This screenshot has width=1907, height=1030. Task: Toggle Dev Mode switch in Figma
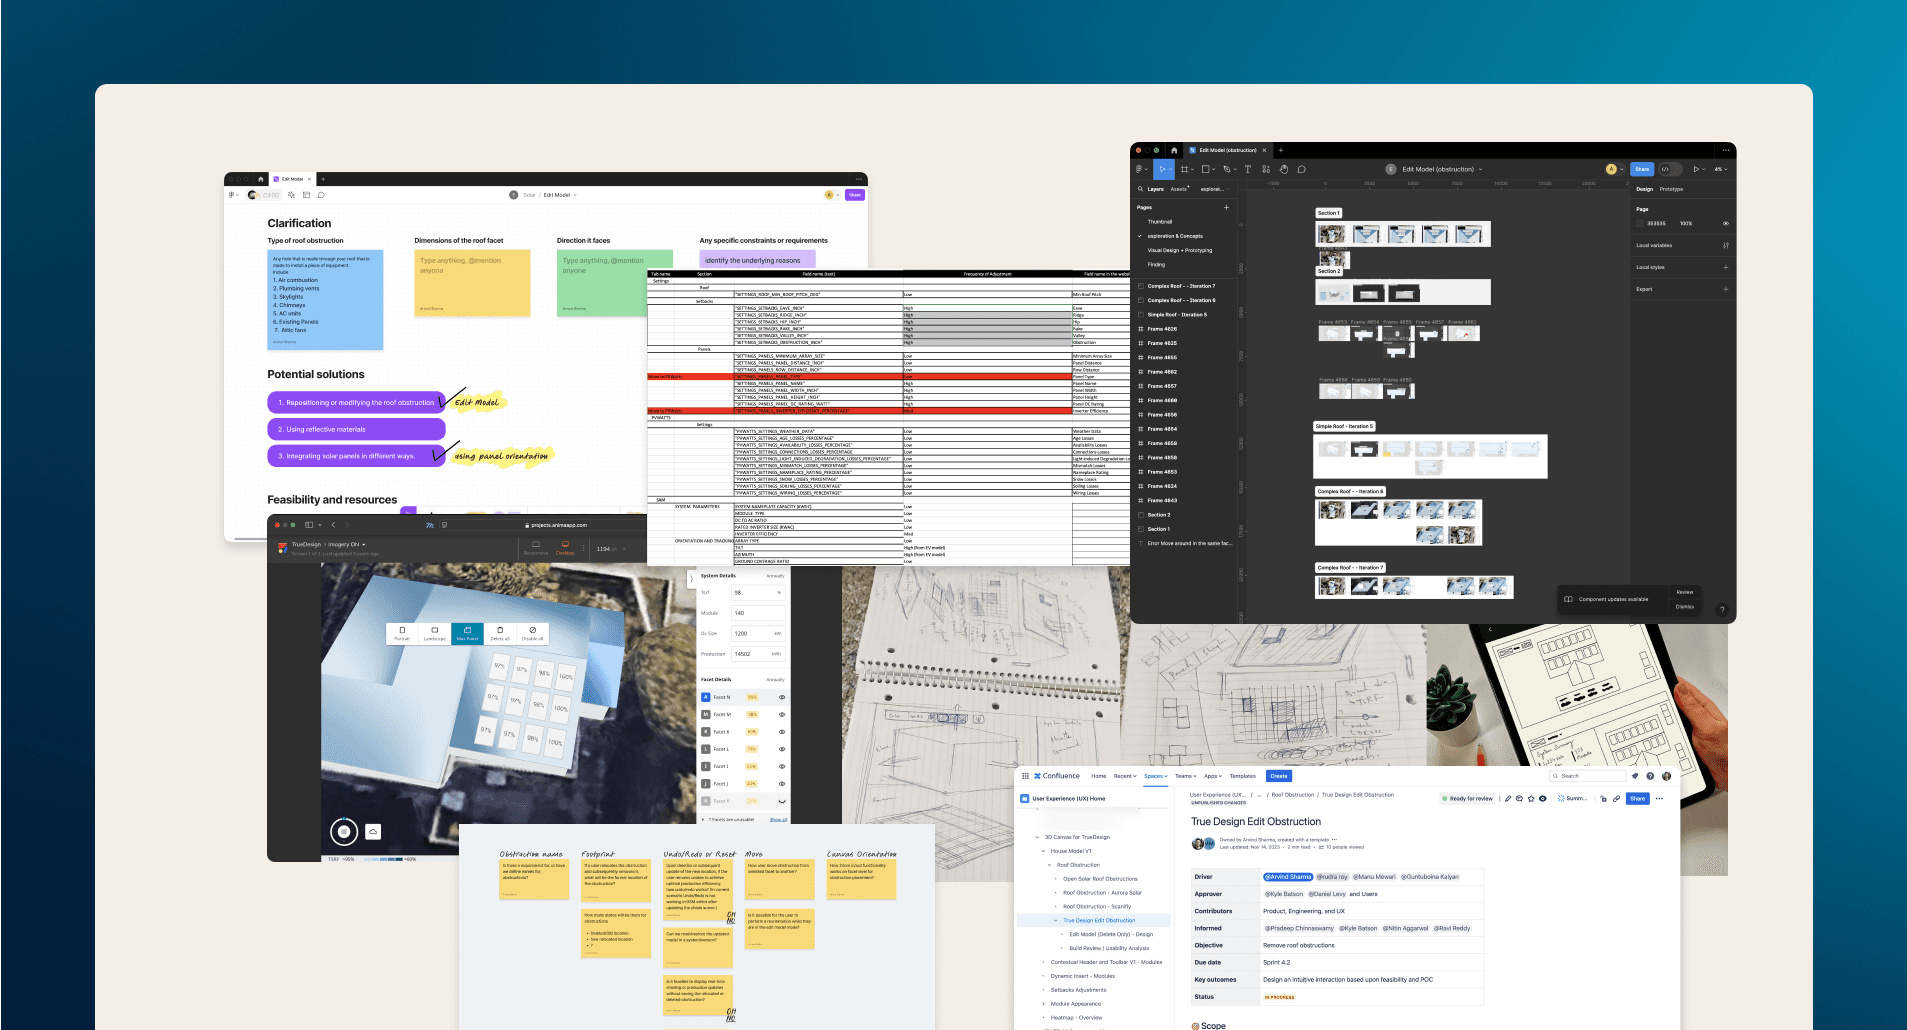(x=1669, y=169)
